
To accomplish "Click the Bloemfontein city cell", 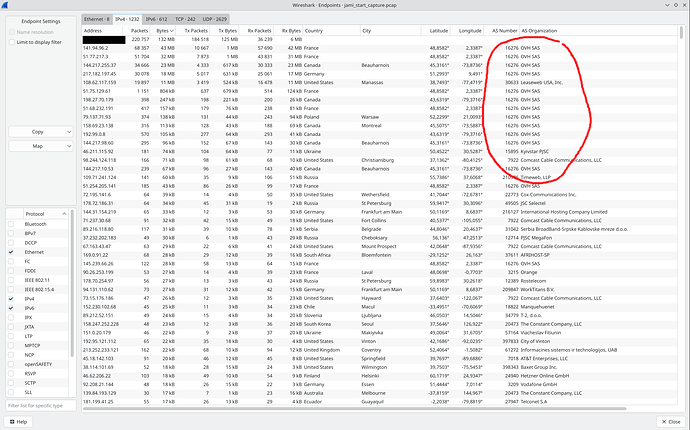I will 376,255.
